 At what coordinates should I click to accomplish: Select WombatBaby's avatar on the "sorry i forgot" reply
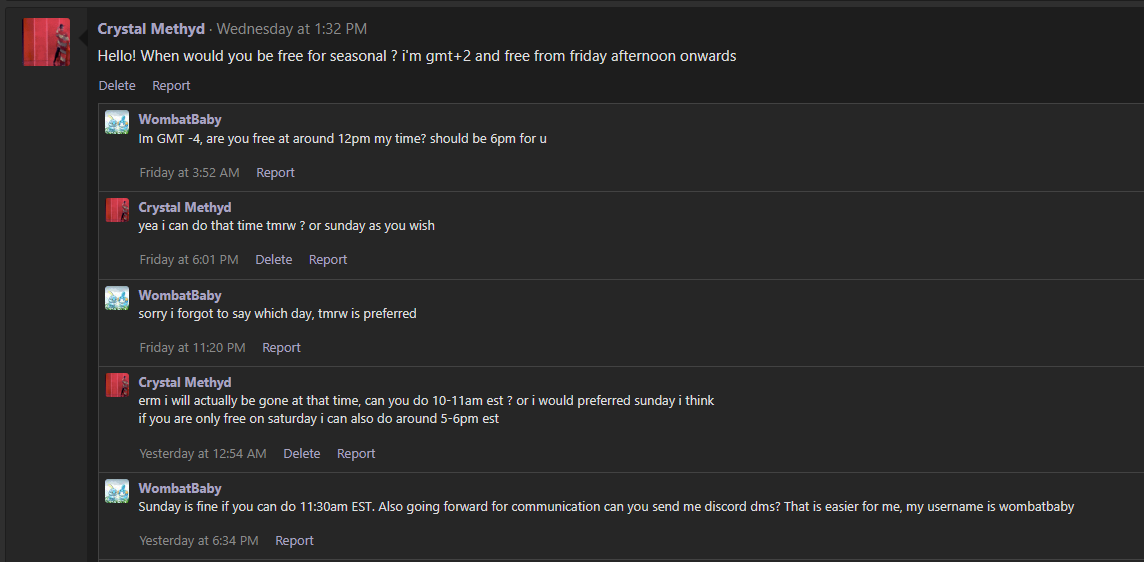(x=117, y=298)
